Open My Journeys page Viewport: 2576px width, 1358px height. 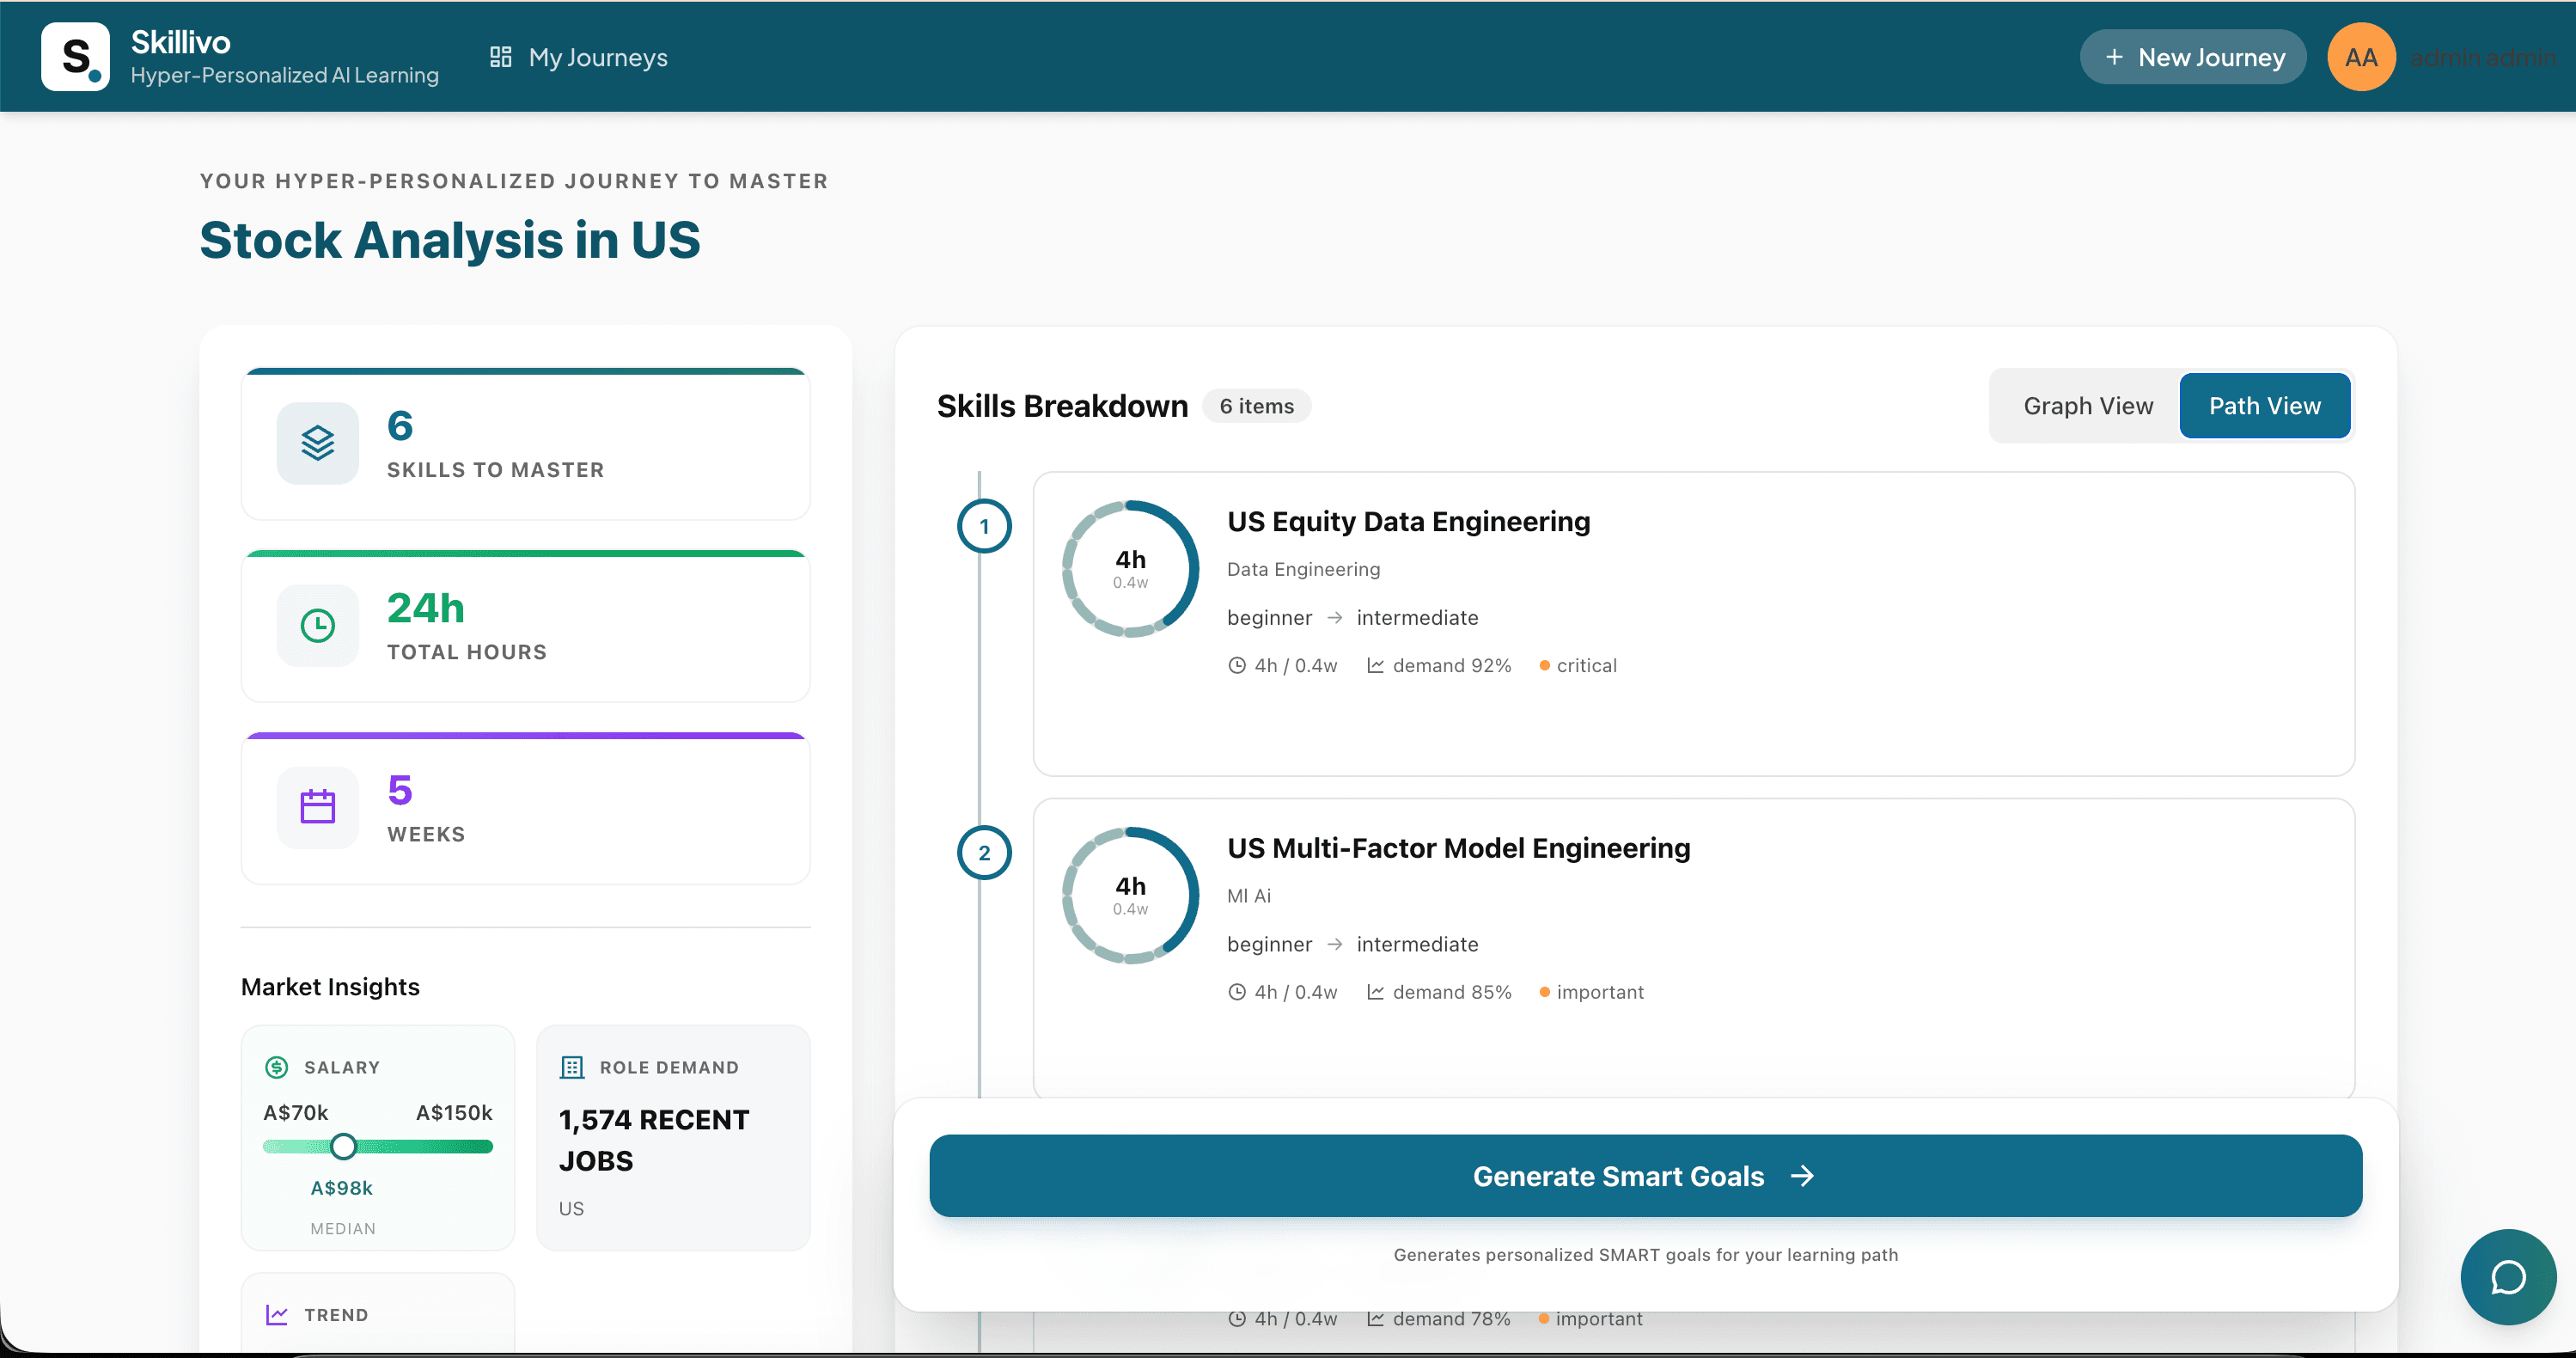(x=578, y=57)
